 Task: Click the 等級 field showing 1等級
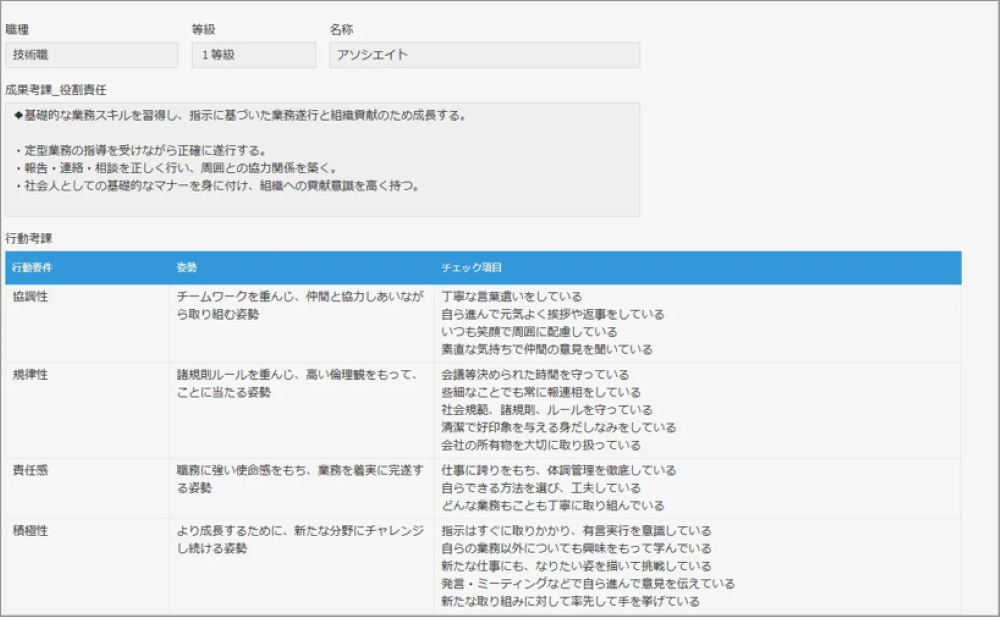(253, 55)
